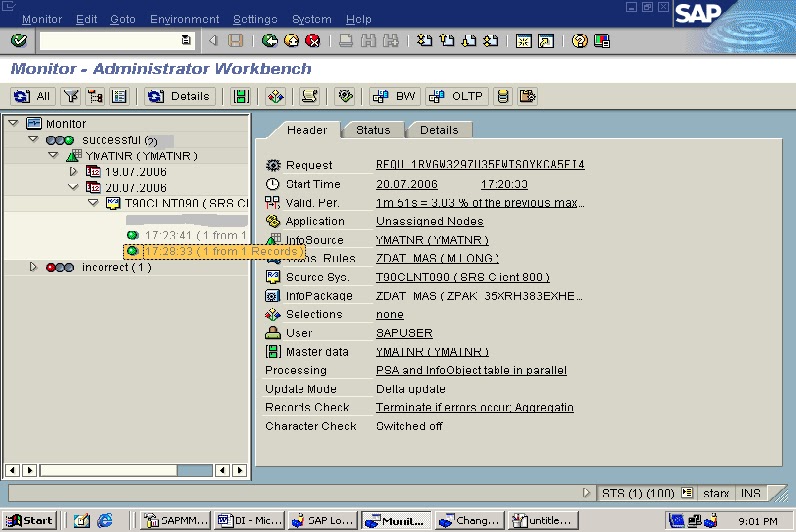This screenshot has height=532, width=796.
Task: Switch to the SAPMM taskbar window
Action: [175, 520]
